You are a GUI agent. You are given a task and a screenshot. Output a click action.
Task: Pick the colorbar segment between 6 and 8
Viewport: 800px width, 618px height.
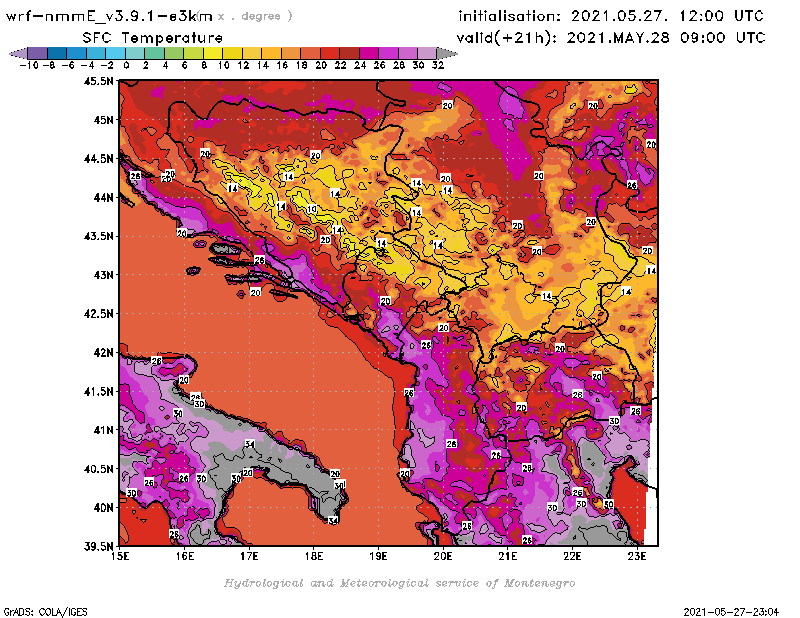[193, 53]
